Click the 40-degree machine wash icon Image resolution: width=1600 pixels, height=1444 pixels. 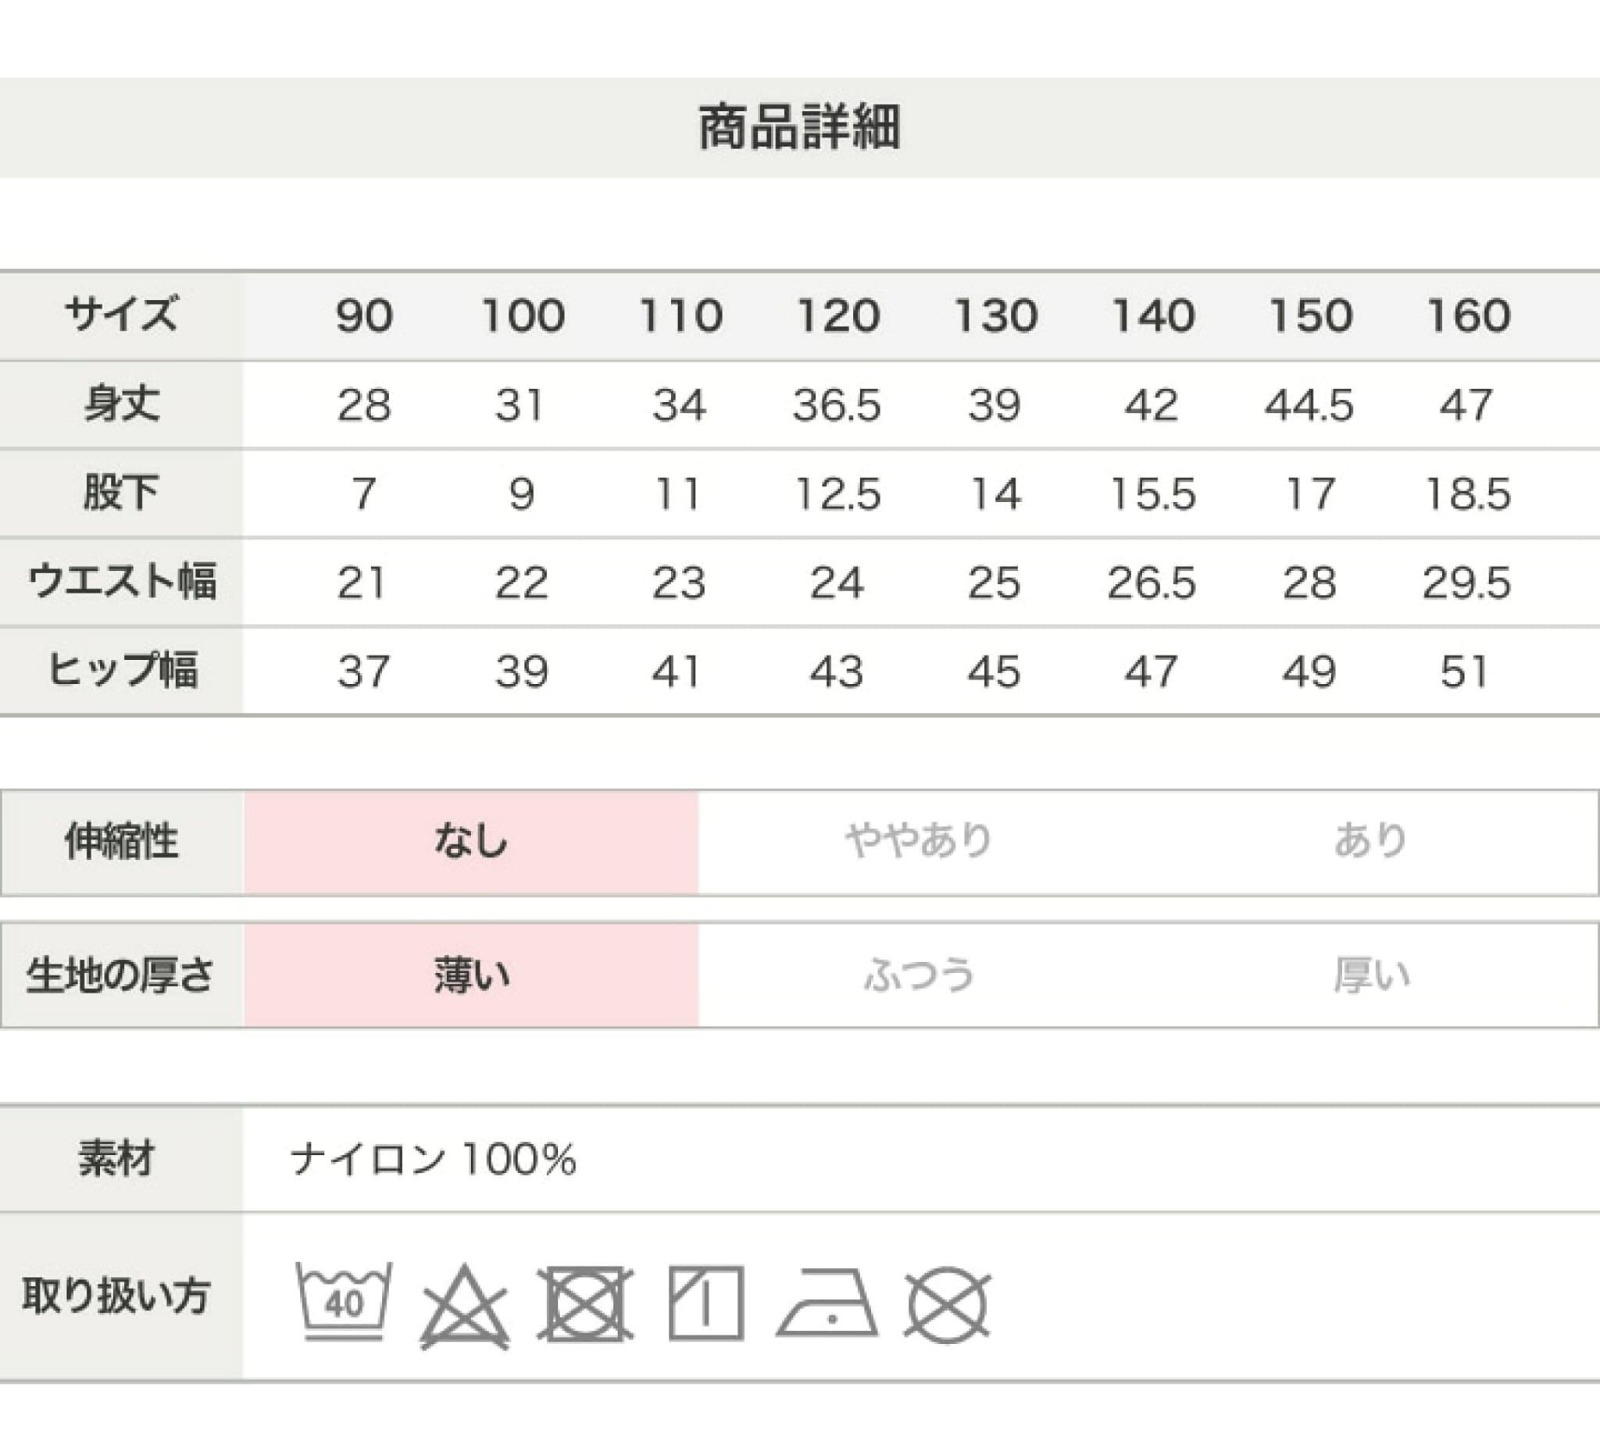pos(343,1300)
